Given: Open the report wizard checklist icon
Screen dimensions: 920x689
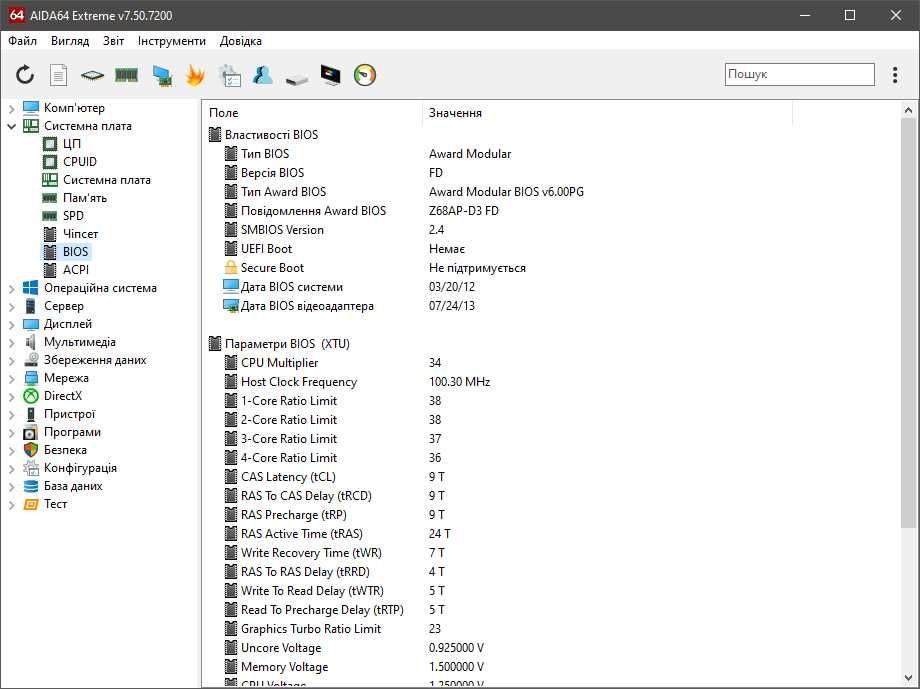Looking at the screenshot, I should [x=229, y=75].
